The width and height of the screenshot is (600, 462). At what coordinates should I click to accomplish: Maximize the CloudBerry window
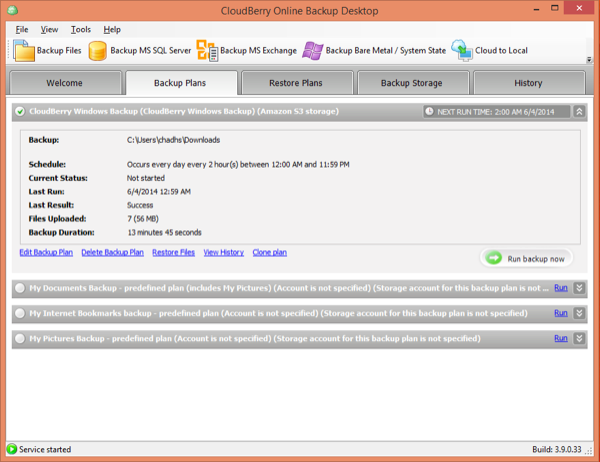tap(554, 8)
